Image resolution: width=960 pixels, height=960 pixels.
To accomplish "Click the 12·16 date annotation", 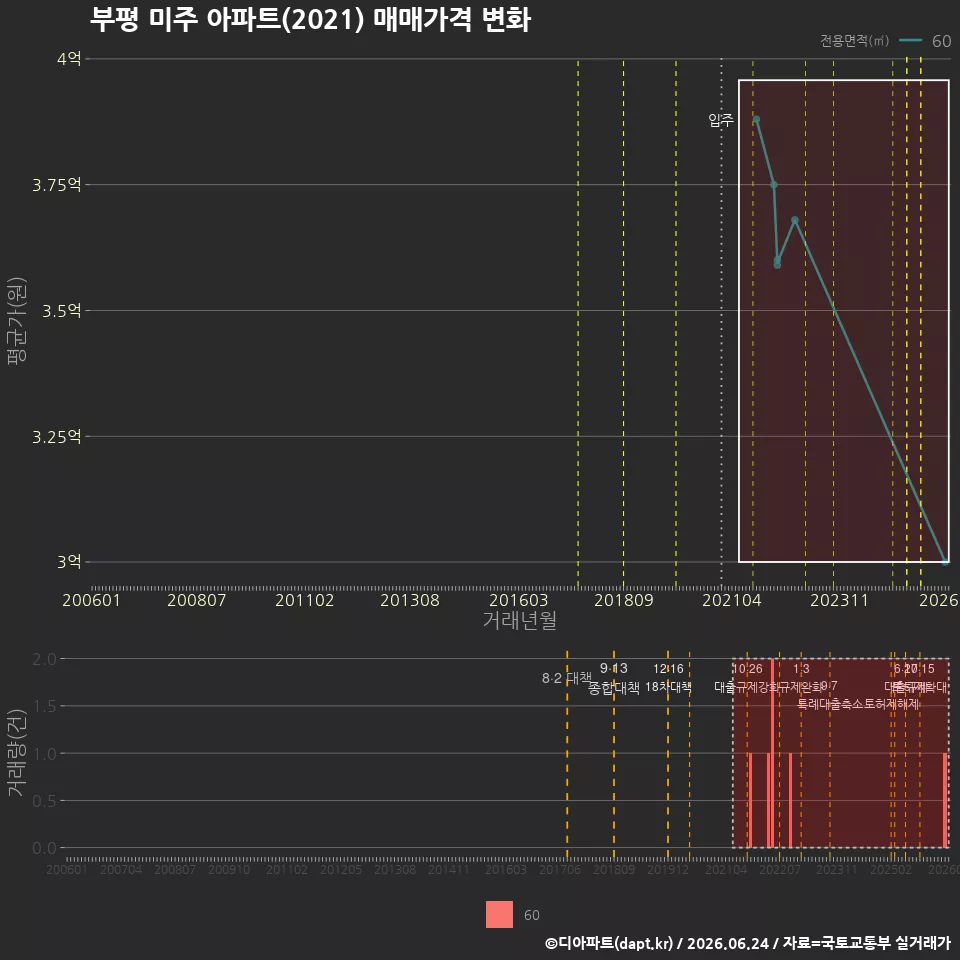I will pos(668,669).
